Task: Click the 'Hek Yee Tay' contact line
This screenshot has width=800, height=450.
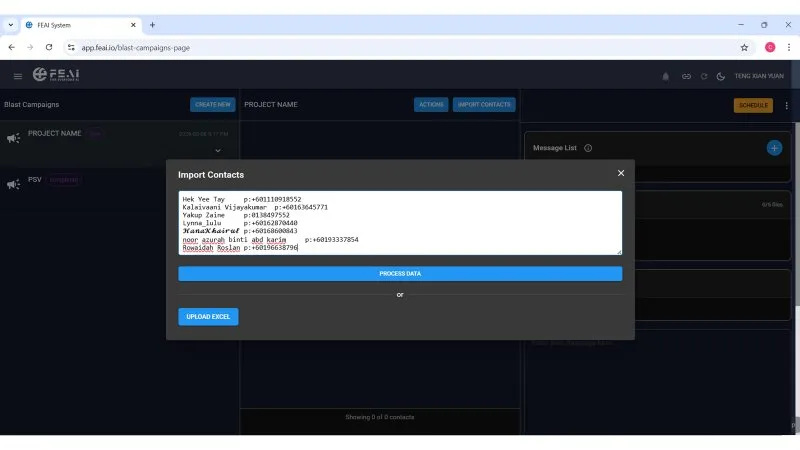Action: point(242,199)
